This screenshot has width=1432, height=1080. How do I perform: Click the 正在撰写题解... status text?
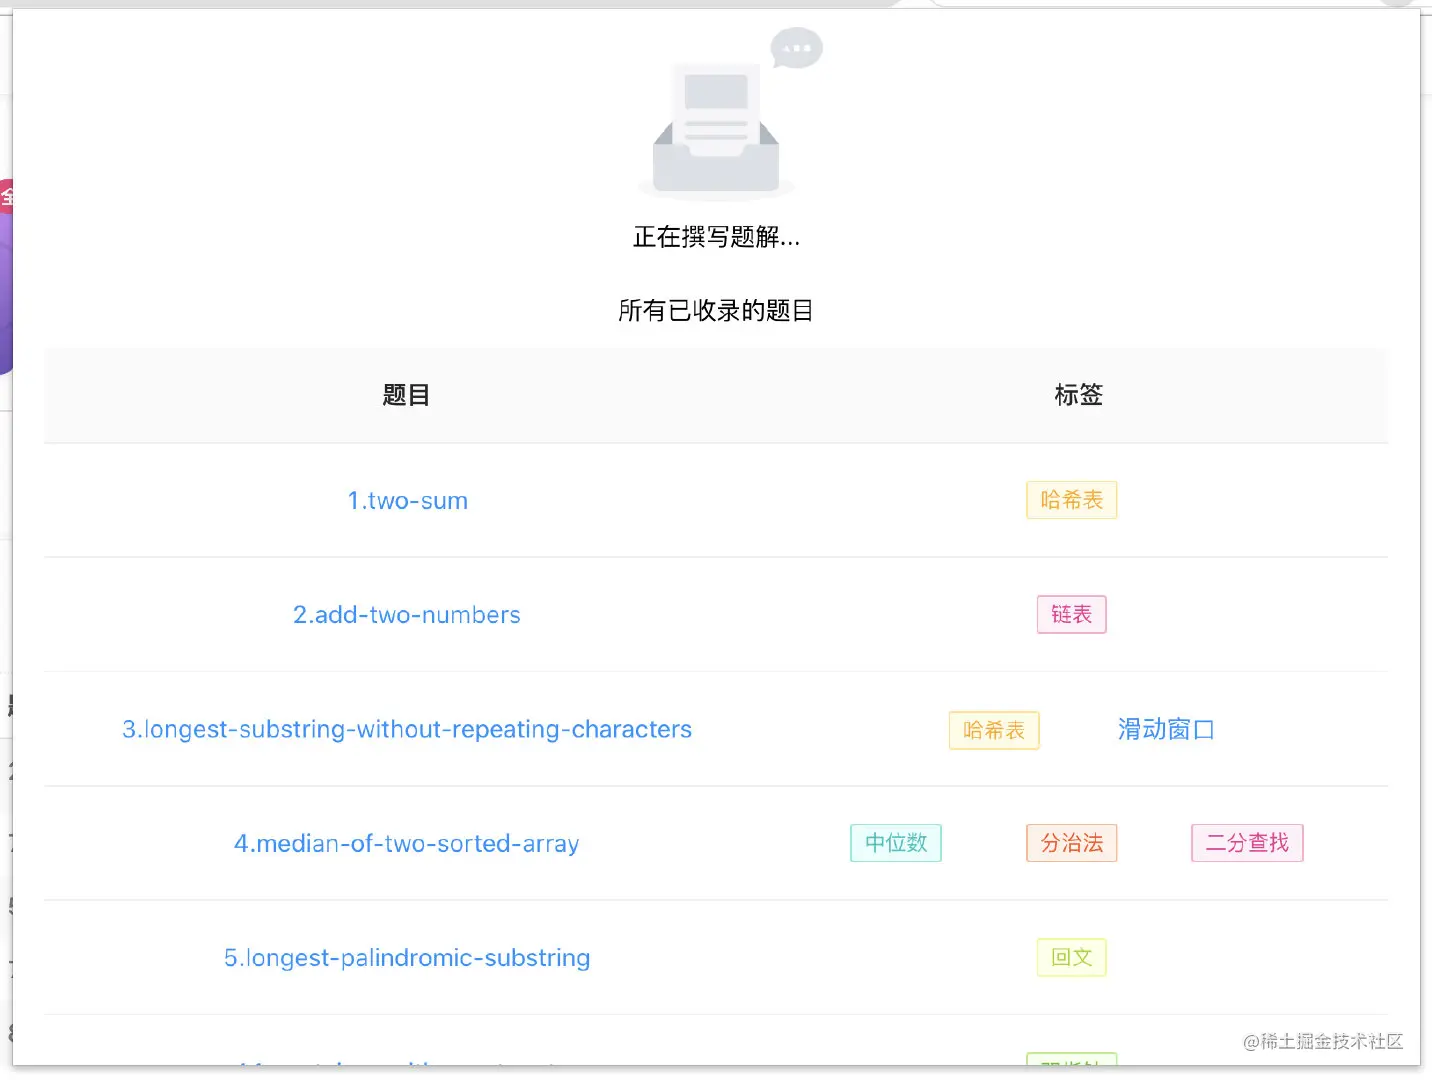pyautogui.click(x=716, y=237)
